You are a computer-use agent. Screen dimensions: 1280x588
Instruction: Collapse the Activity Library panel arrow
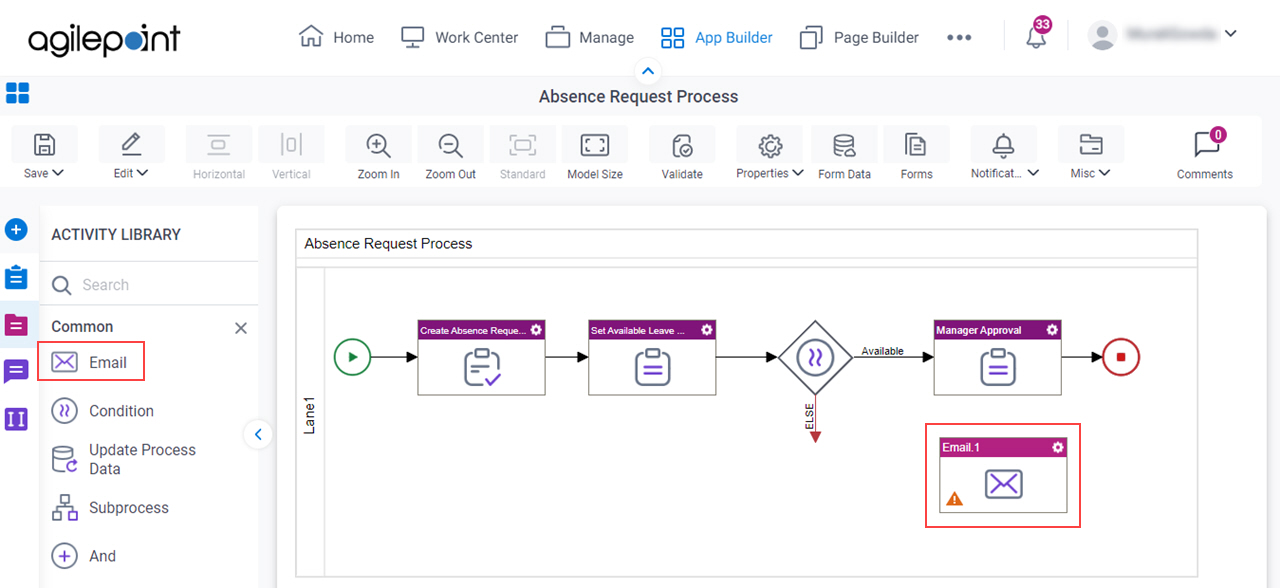[x=258, y=434]
